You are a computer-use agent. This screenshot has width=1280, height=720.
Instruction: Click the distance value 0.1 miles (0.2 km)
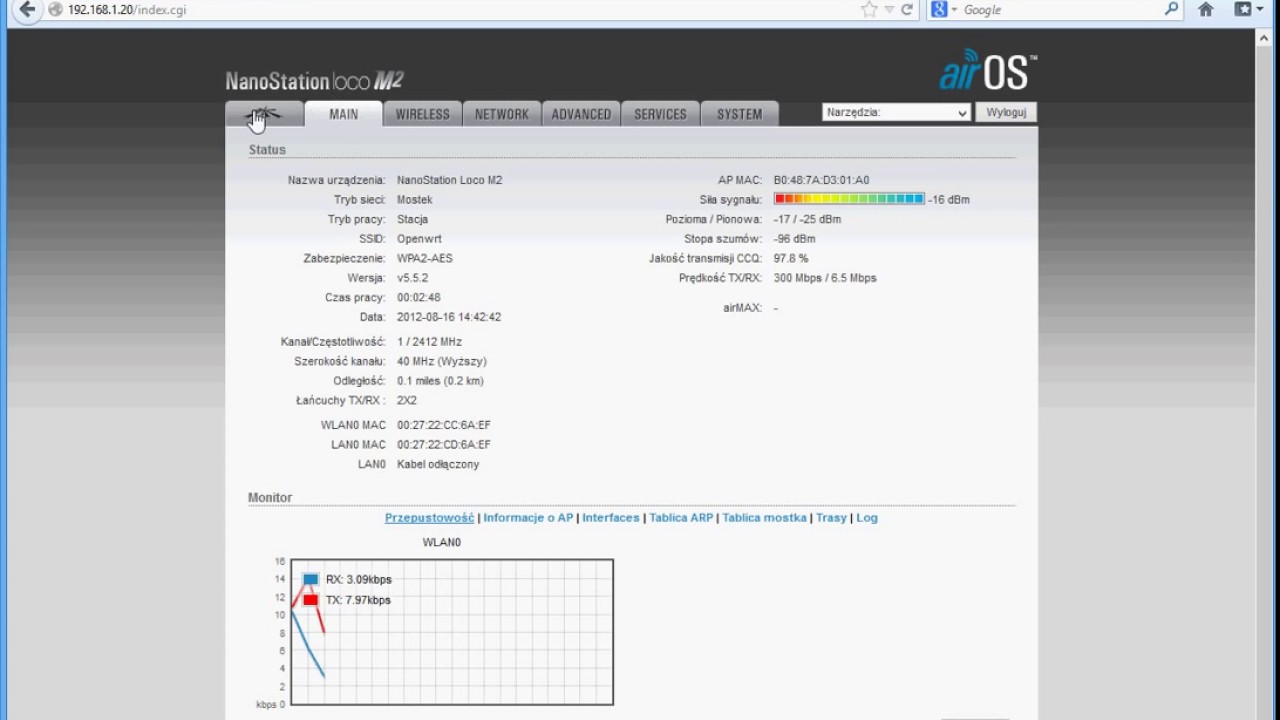(x=440, y=381)
